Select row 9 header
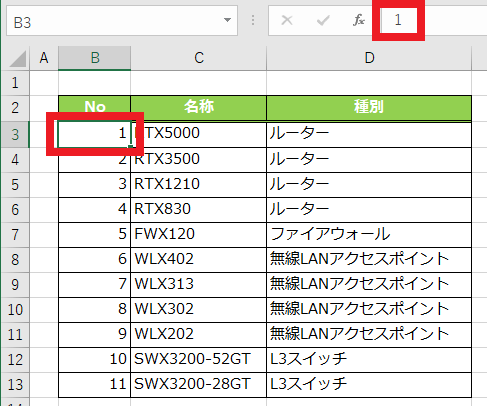This screenshot has height=406, width=487. coord(15,285)
